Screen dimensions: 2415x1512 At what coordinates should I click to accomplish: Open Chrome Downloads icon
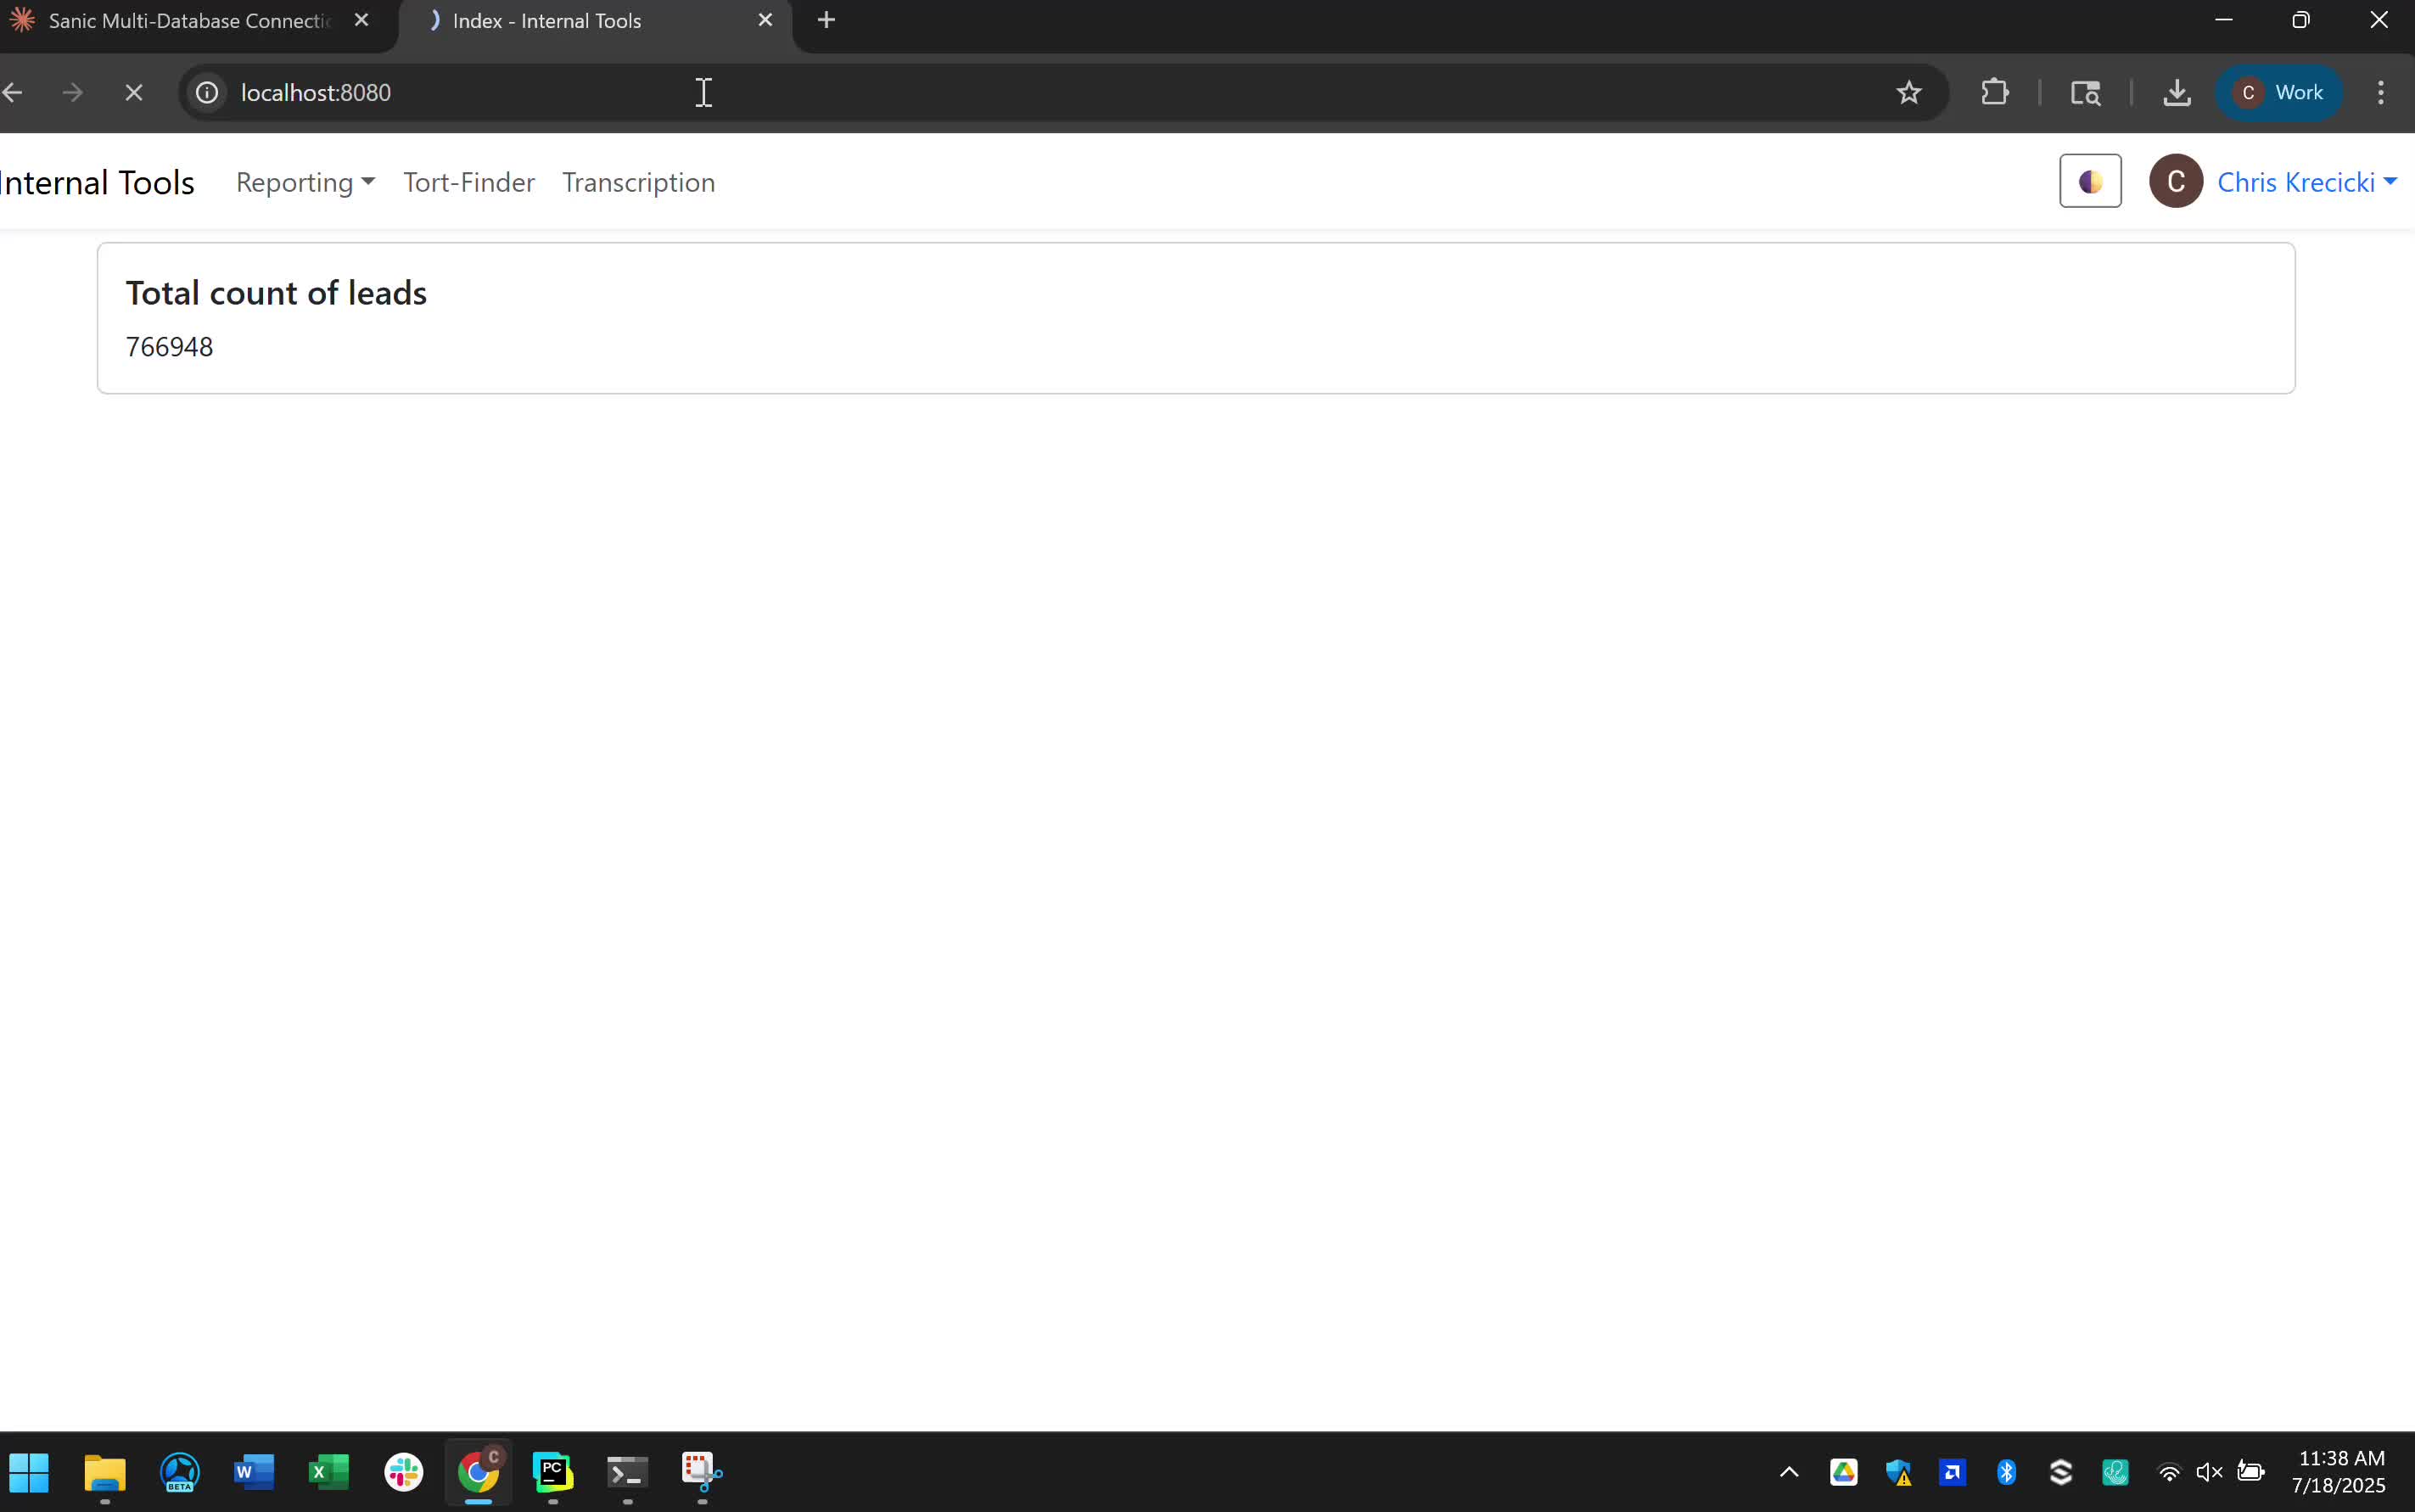pyautogui.click(x=2176, y=93)
